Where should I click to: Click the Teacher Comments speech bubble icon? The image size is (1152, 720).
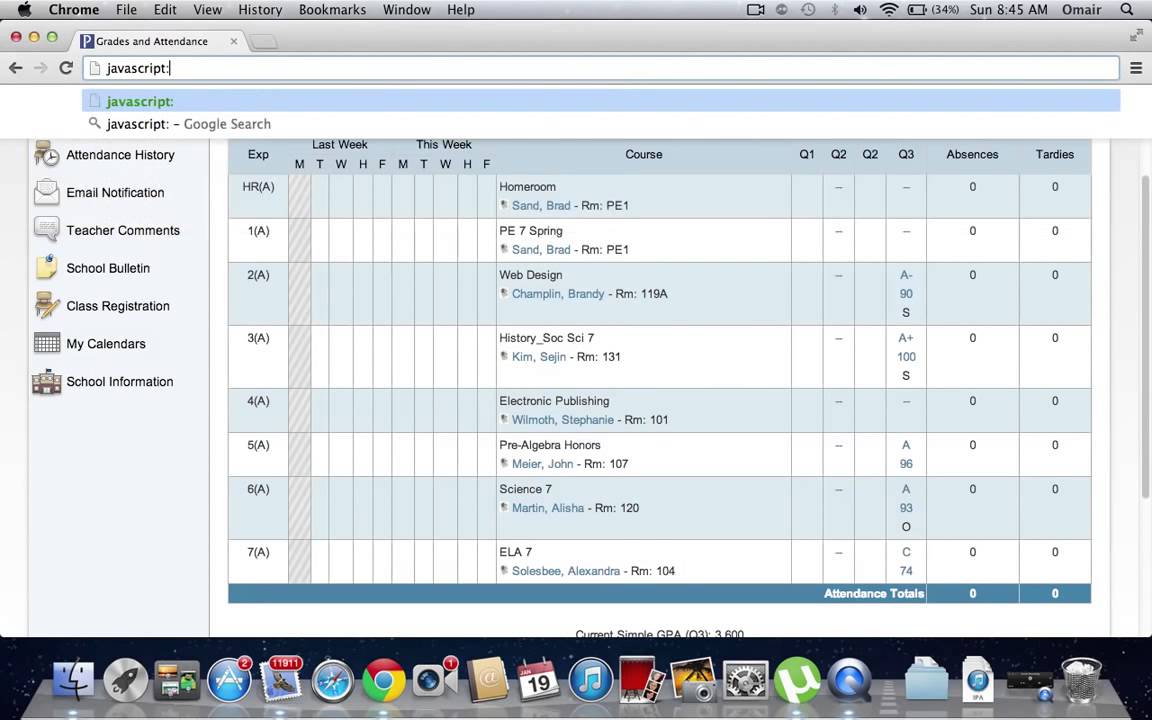pos(46,229)
